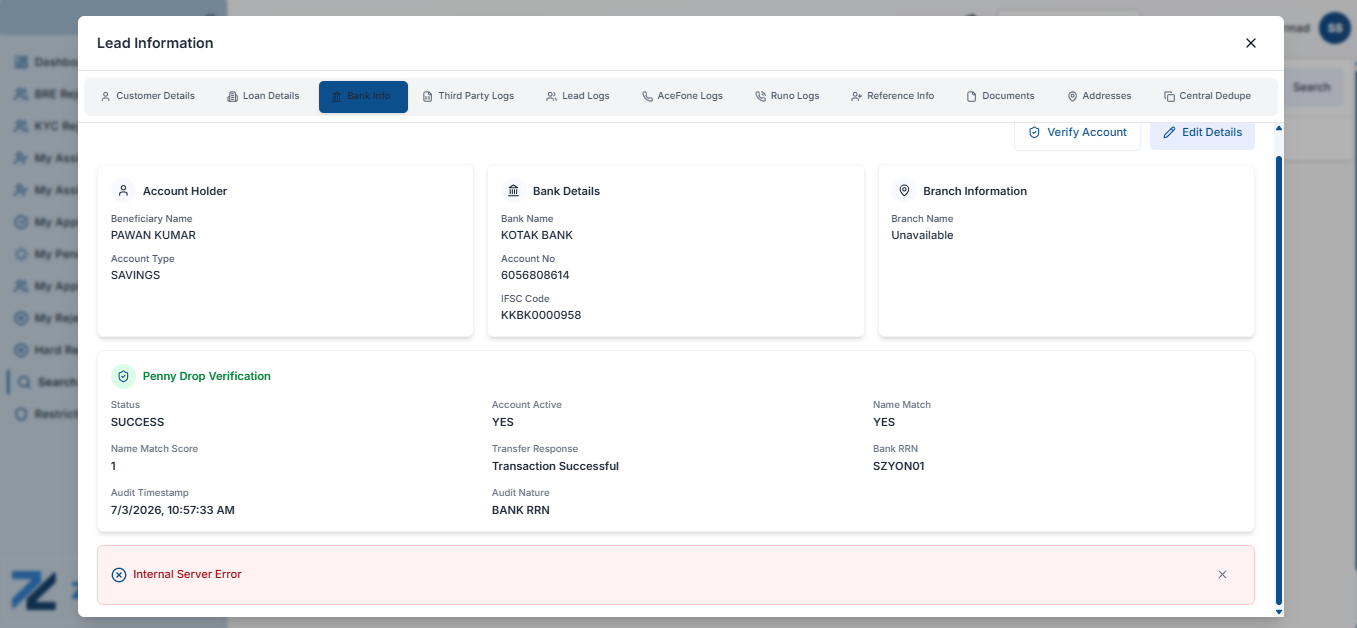Open the Reference Info tab
1357x628 pixels.
coord(892,96)
